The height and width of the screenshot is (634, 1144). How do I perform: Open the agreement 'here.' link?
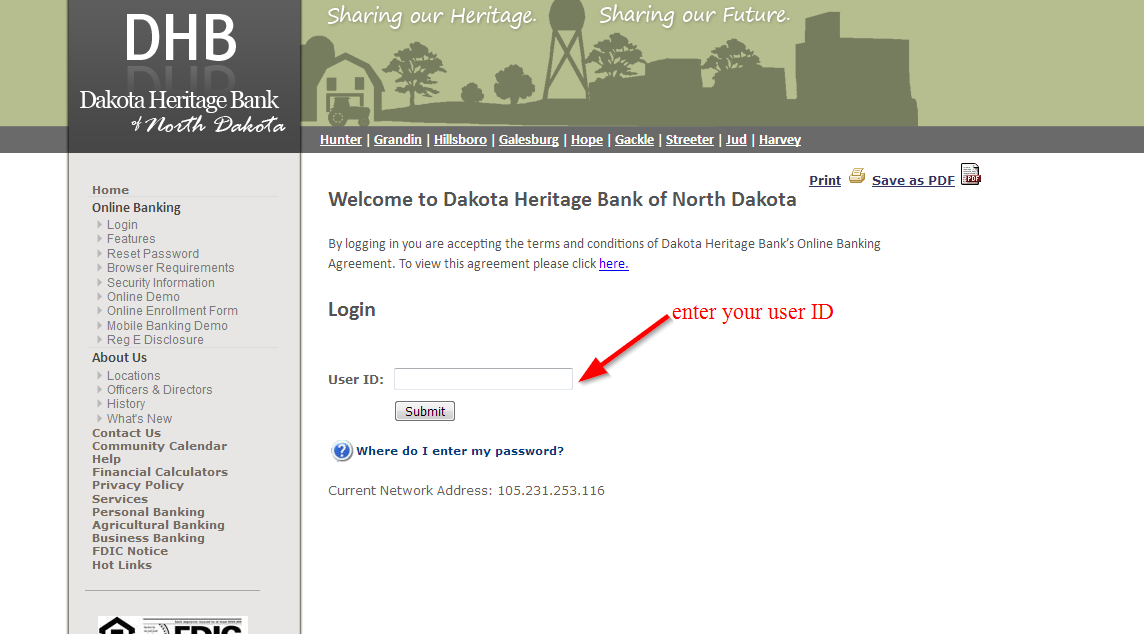614,263
